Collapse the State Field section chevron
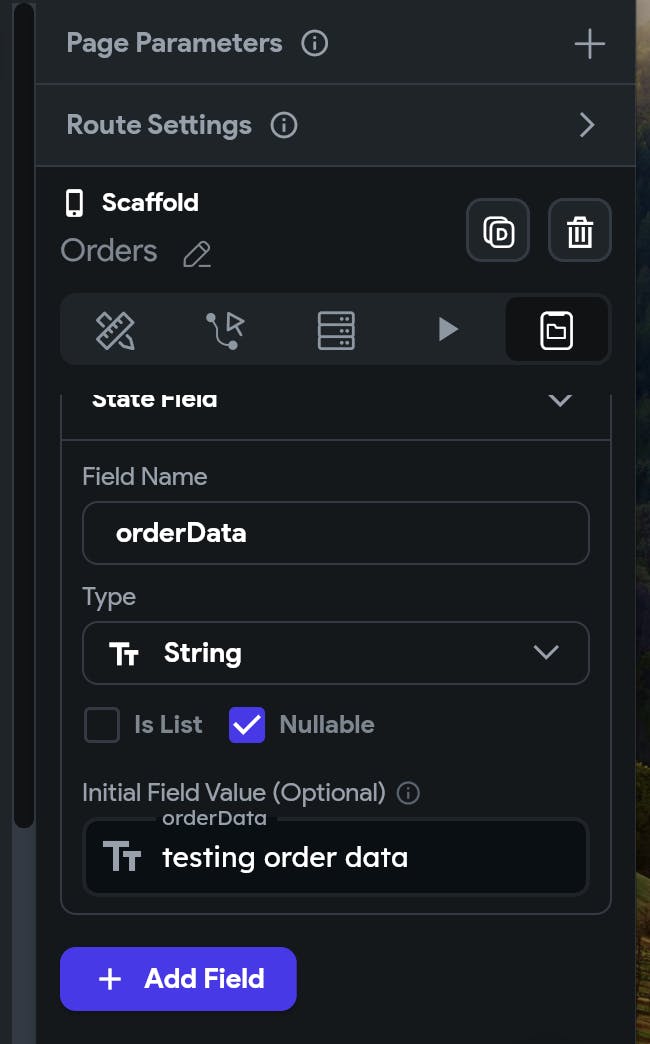Screen dimensions: 650x1044 click(x=560, y=400)
